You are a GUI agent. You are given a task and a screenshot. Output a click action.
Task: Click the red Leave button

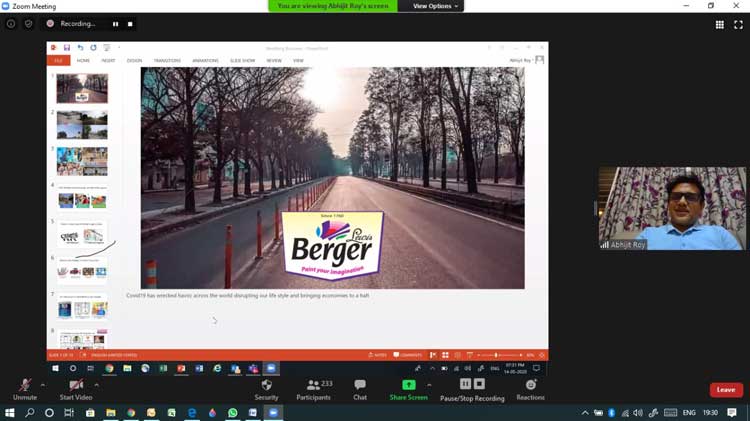tap(726, 390)
